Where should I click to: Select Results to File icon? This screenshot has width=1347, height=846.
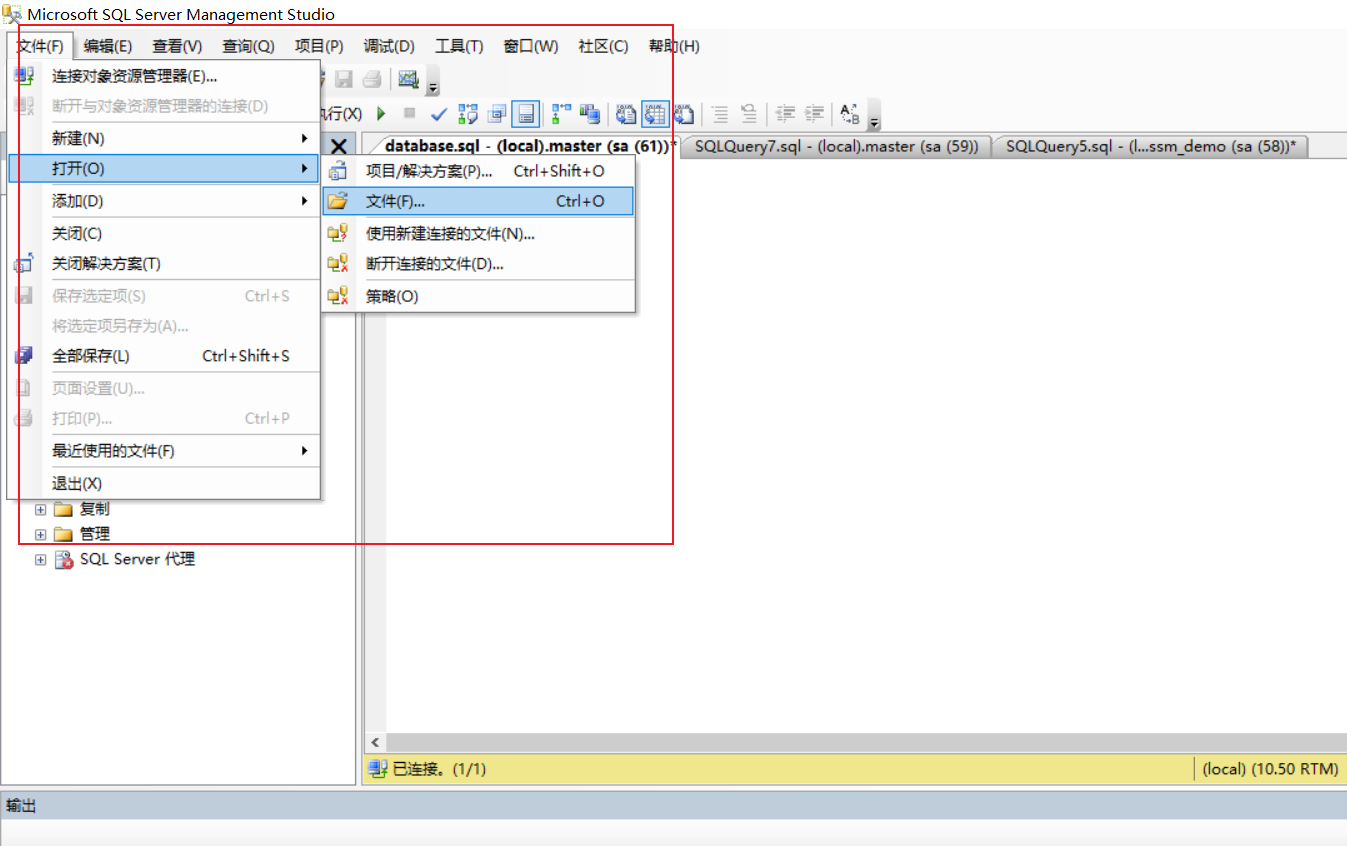point(684,114)
